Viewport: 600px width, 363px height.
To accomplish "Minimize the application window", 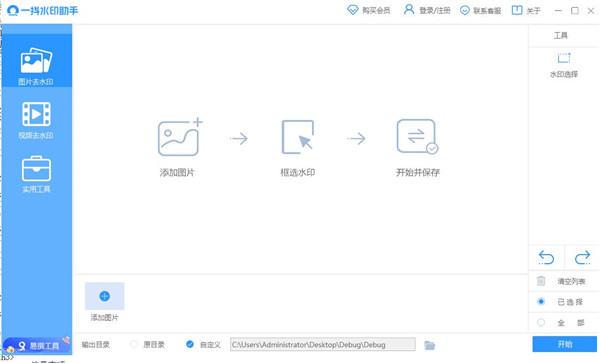I will pos(558,11).
